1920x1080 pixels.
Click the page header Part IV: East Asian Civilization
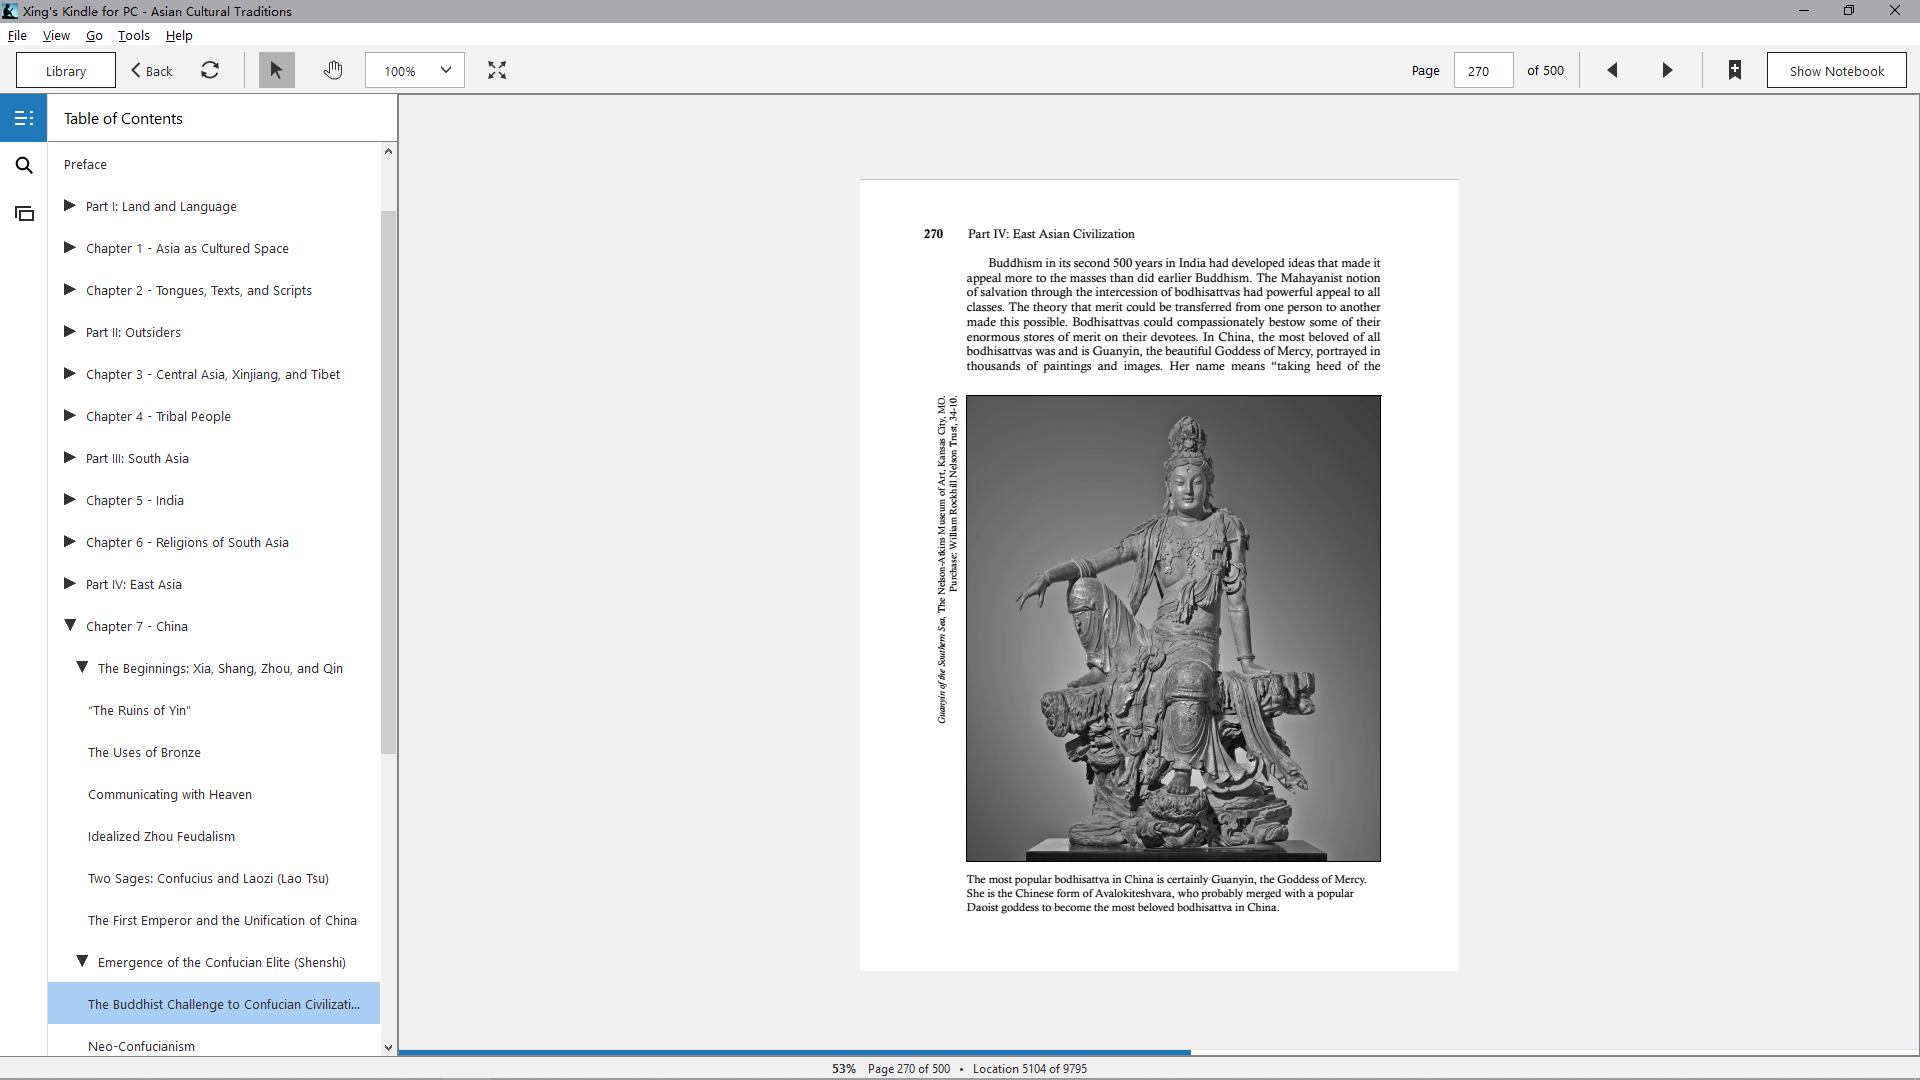pos(1051,234)
